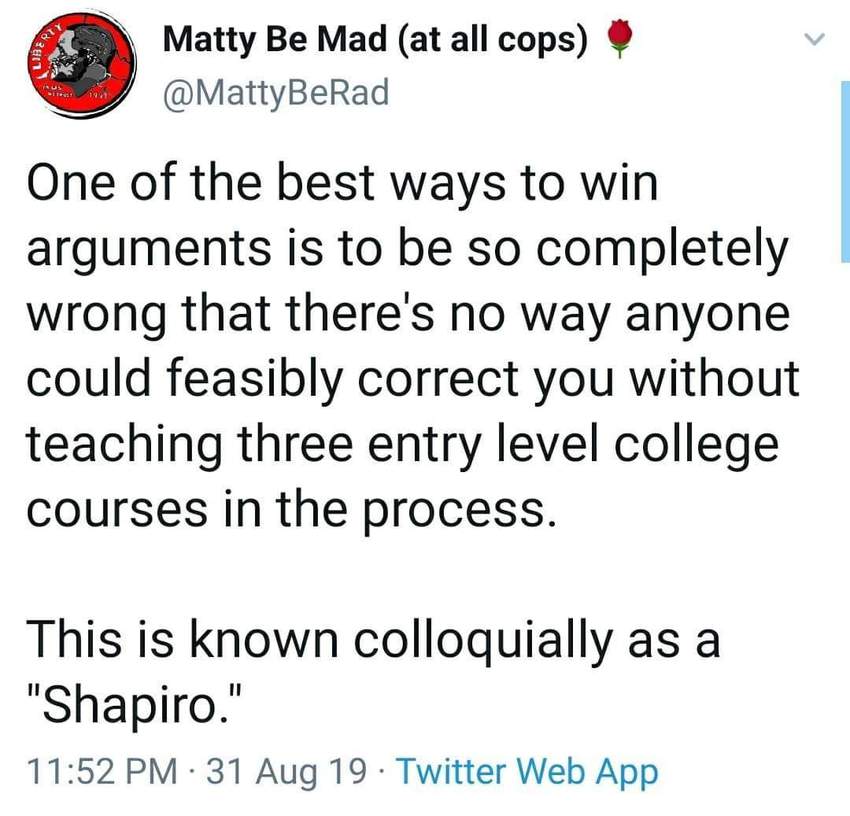Open the Twitter Web App source link
850x816 pixels.
(x=527, y=772)
